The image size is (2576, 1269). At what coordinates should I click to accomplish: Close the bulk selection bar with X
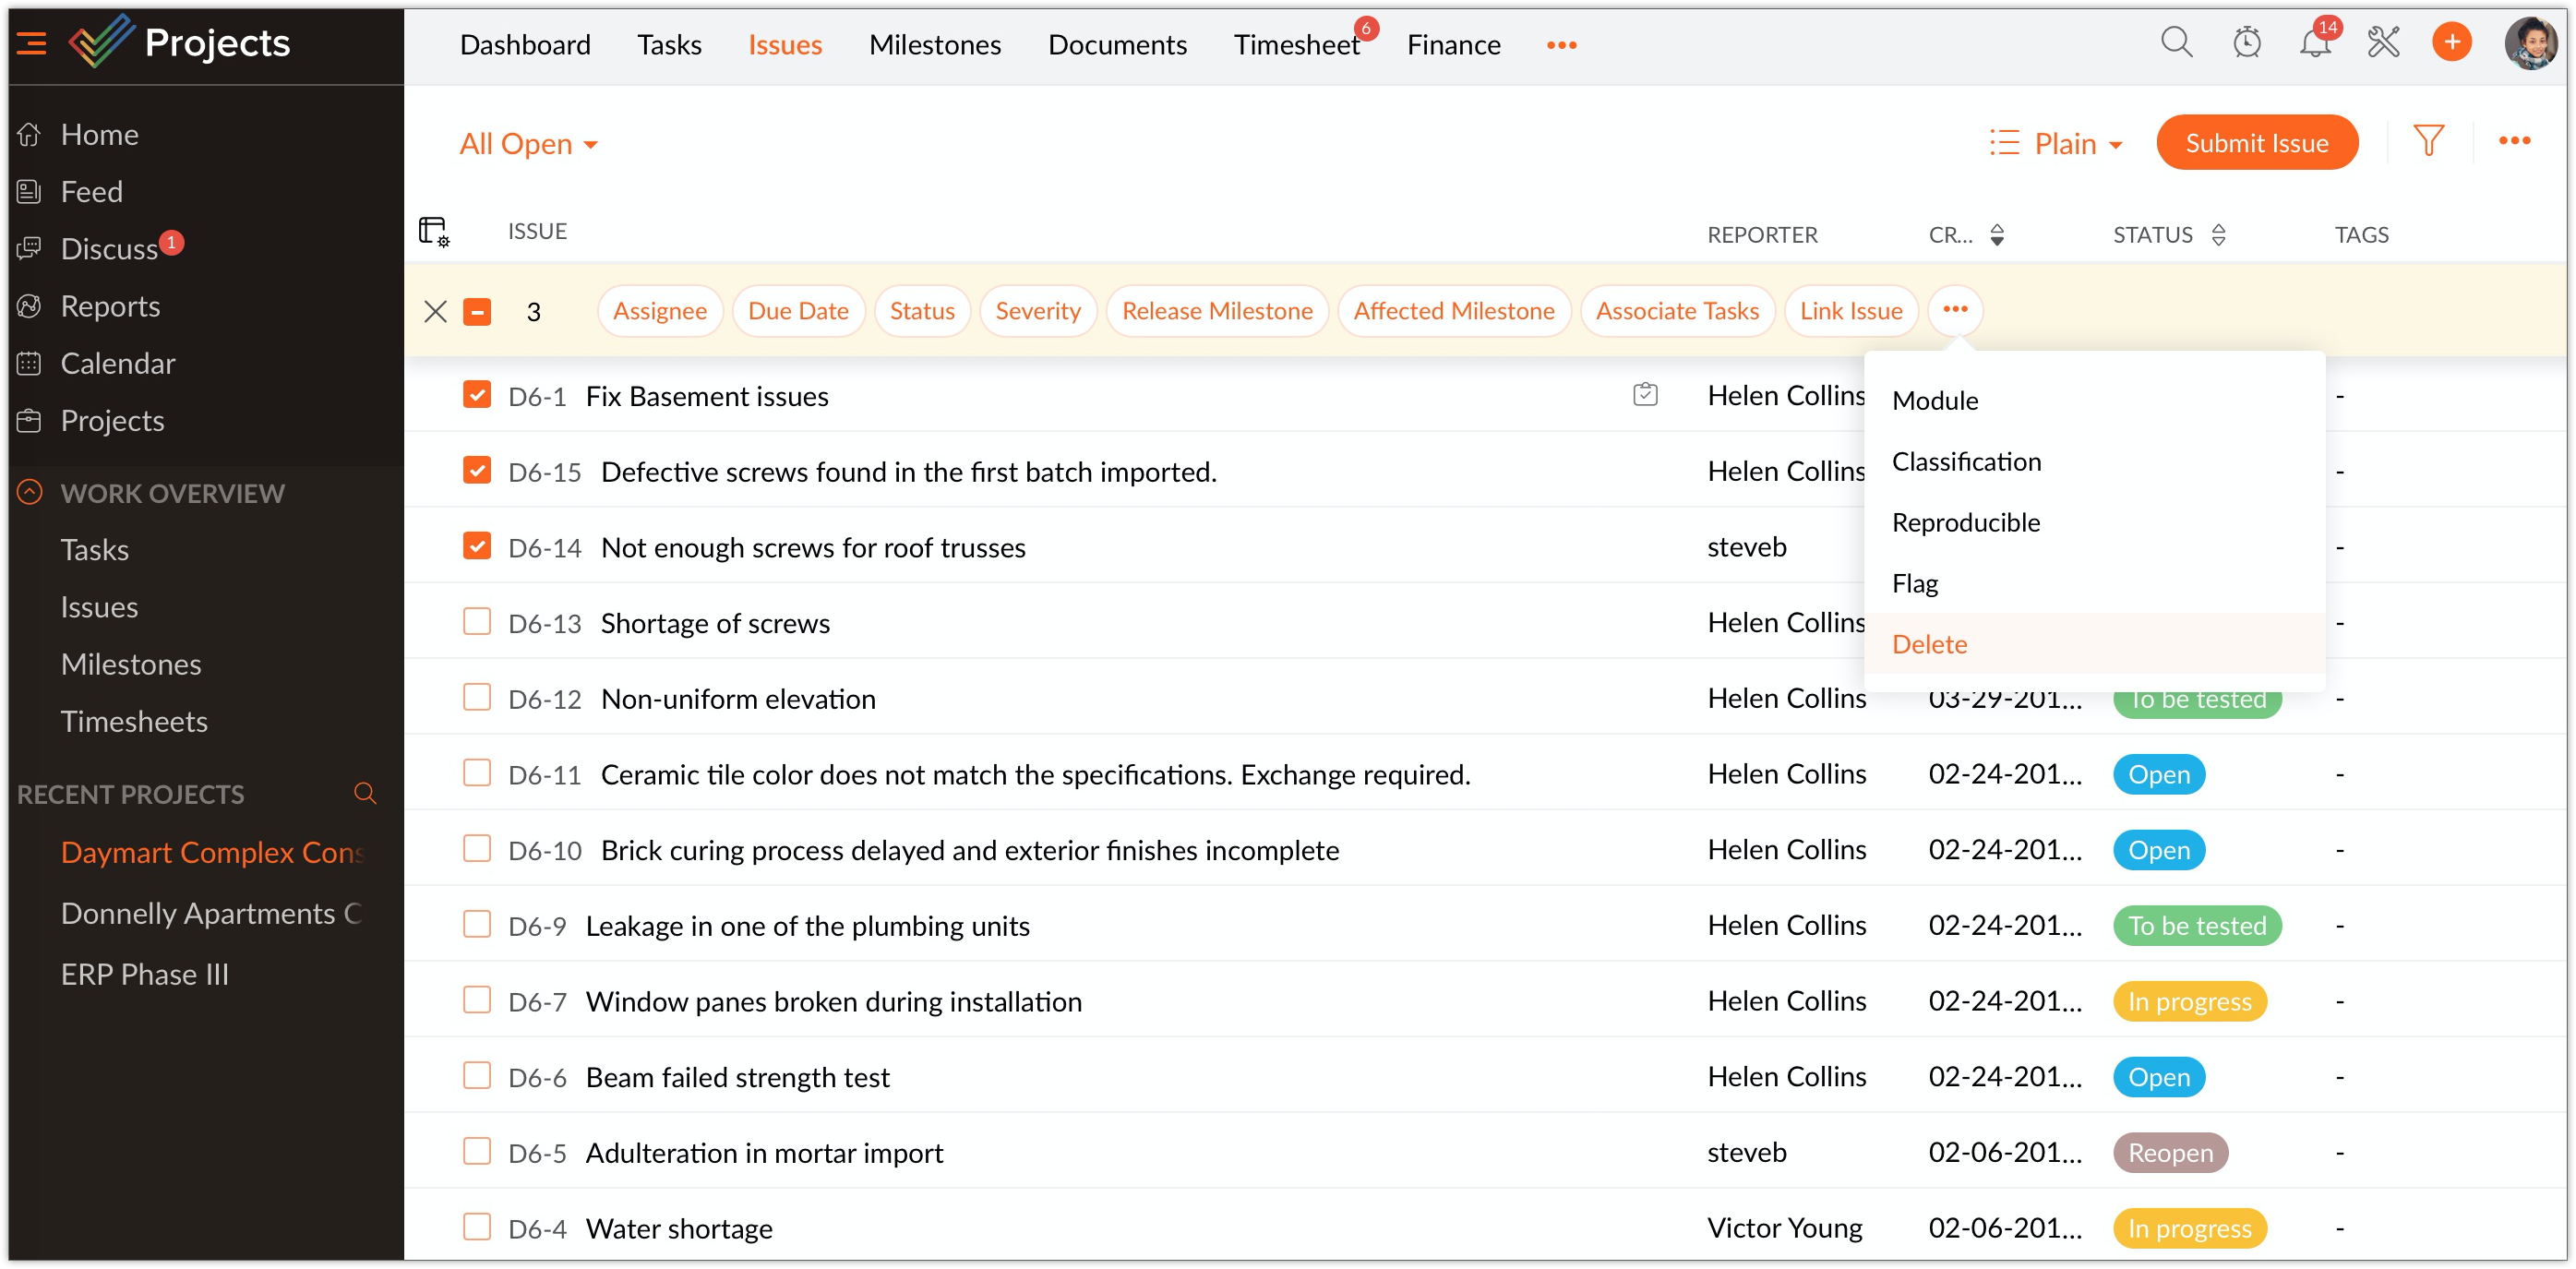click(x=435, y=311)
